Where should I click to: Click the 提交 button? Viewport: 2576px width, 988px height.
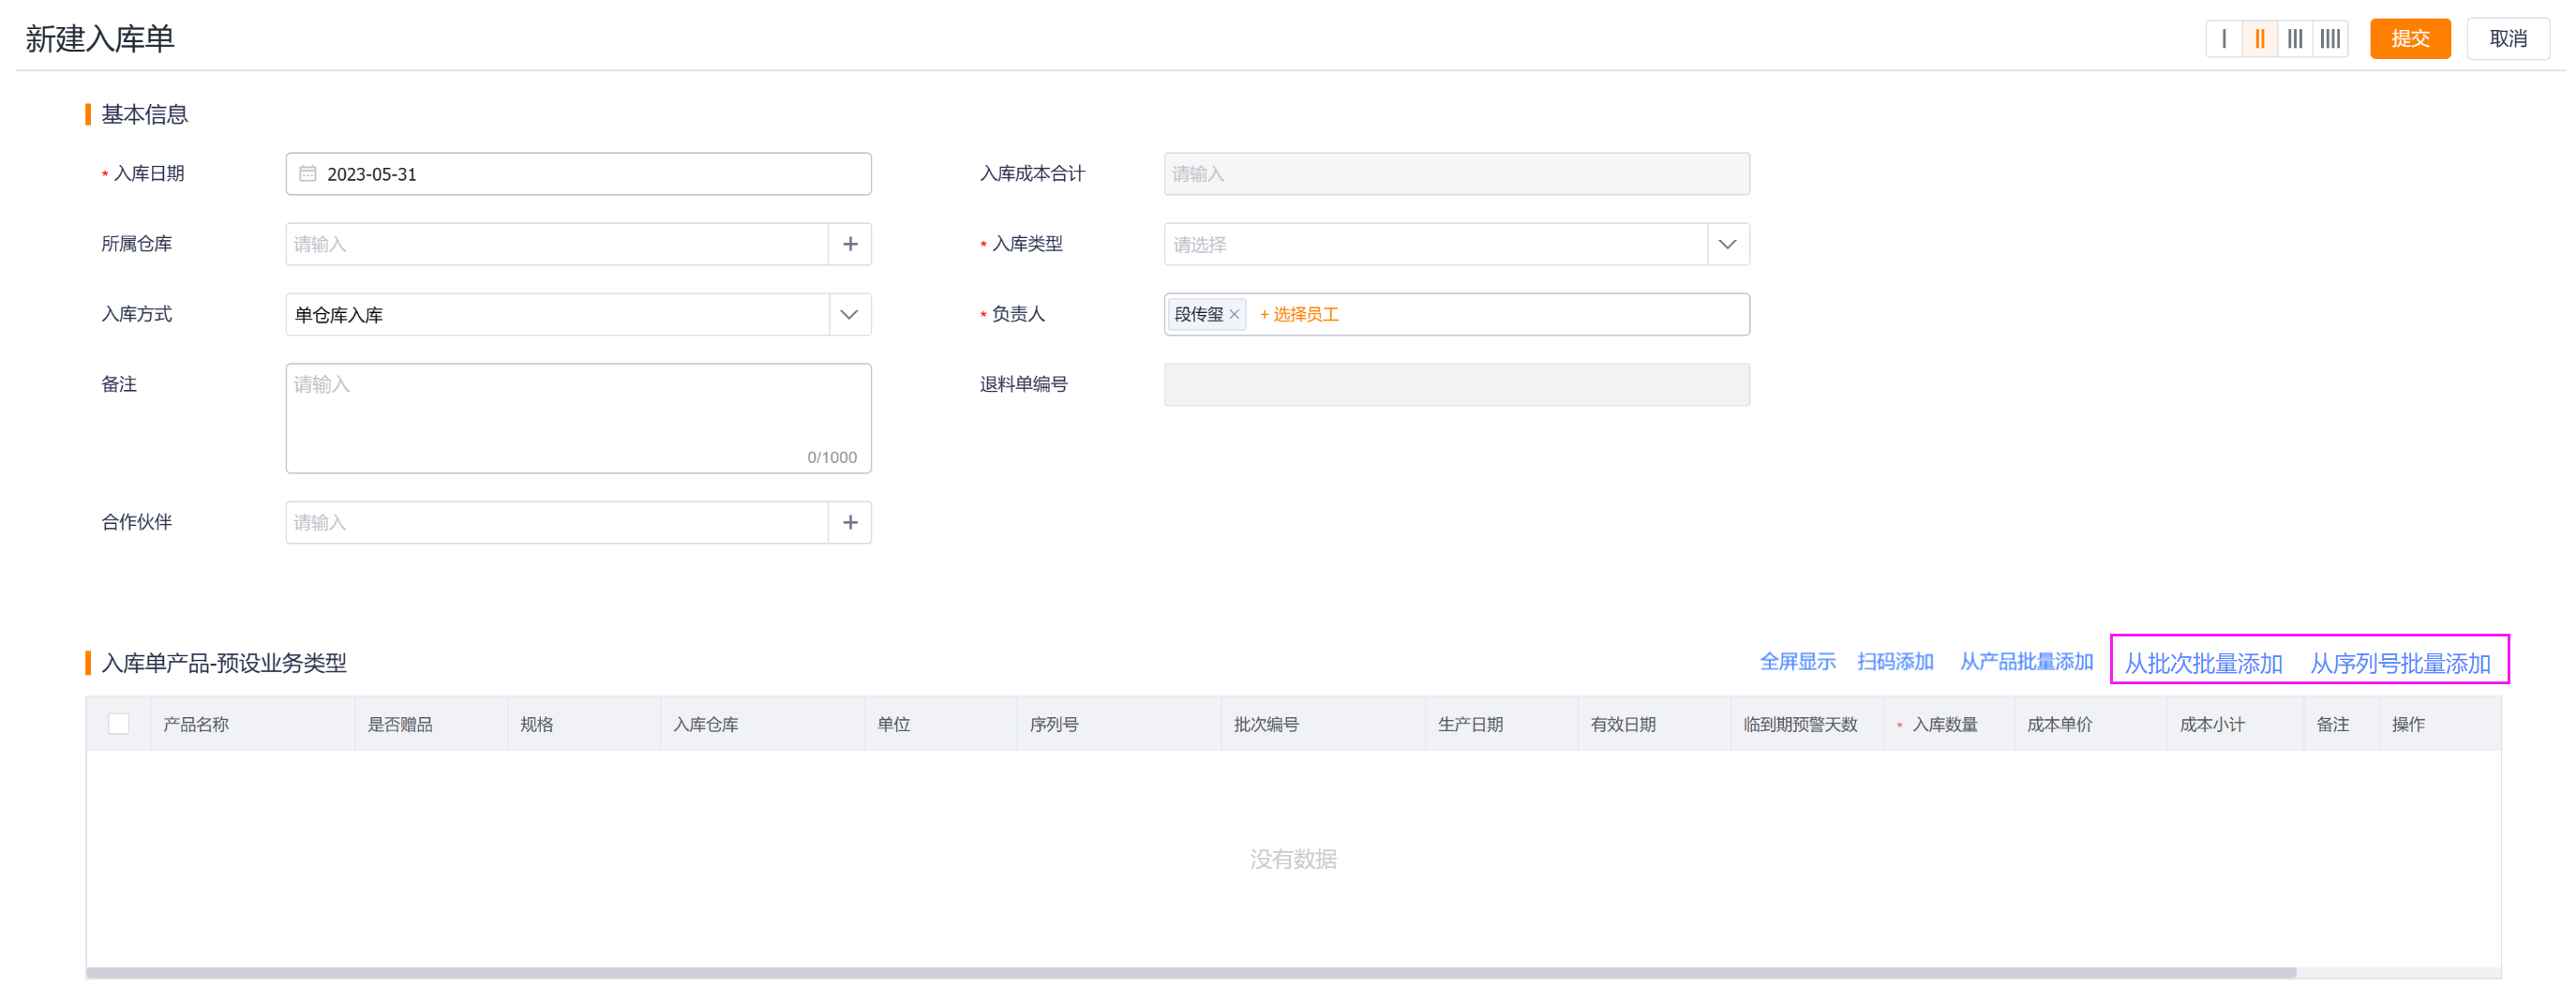[x=2410, y=39]
